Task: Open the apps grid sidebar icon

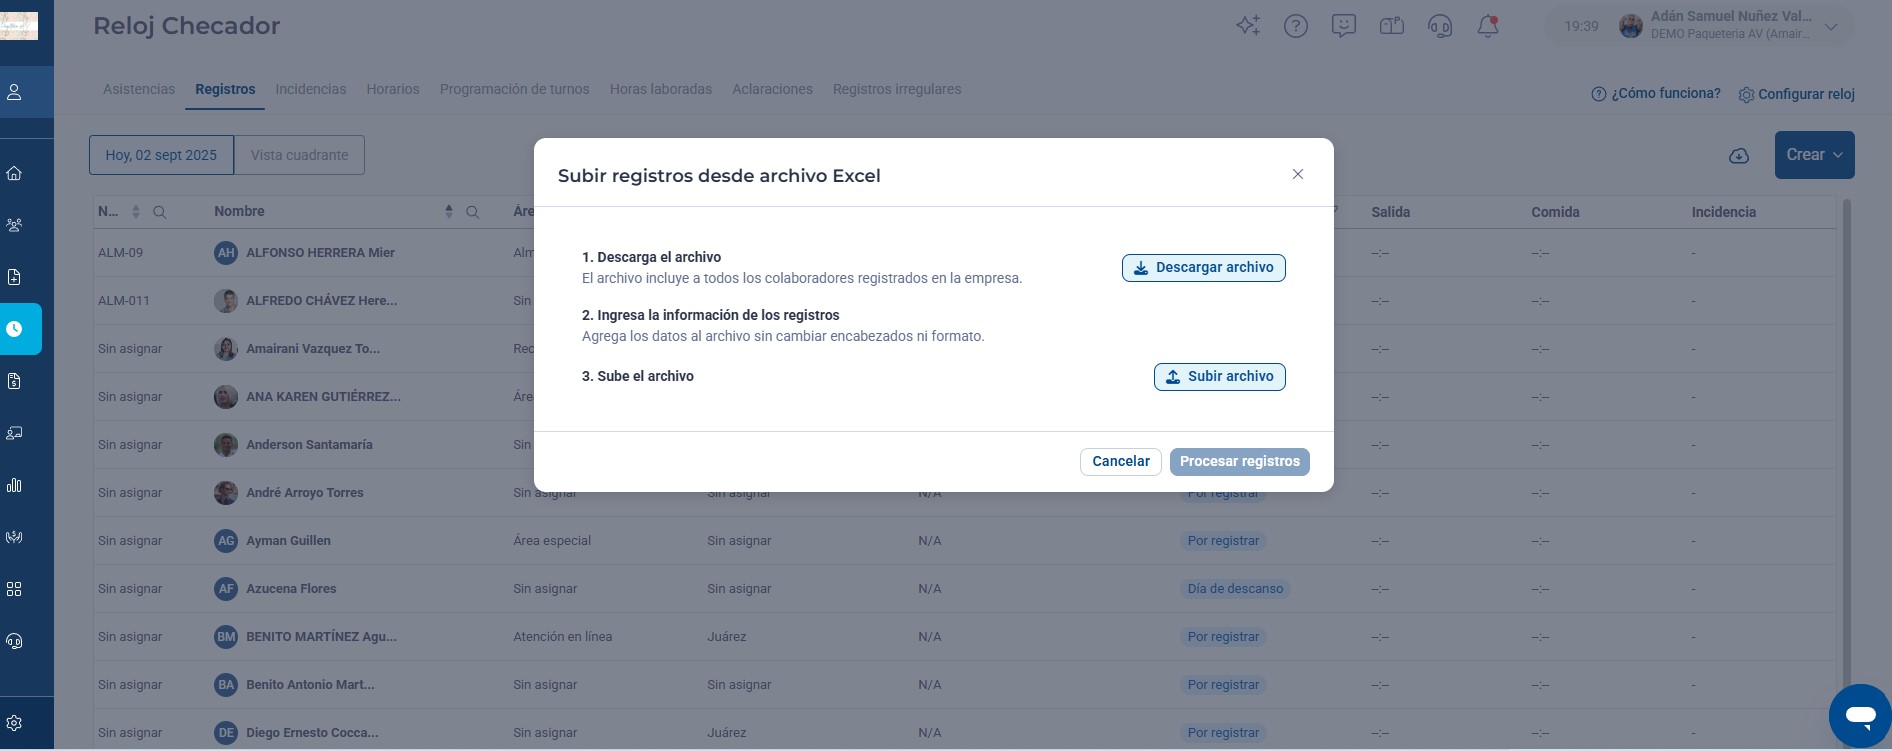Action: coord(14,589)
